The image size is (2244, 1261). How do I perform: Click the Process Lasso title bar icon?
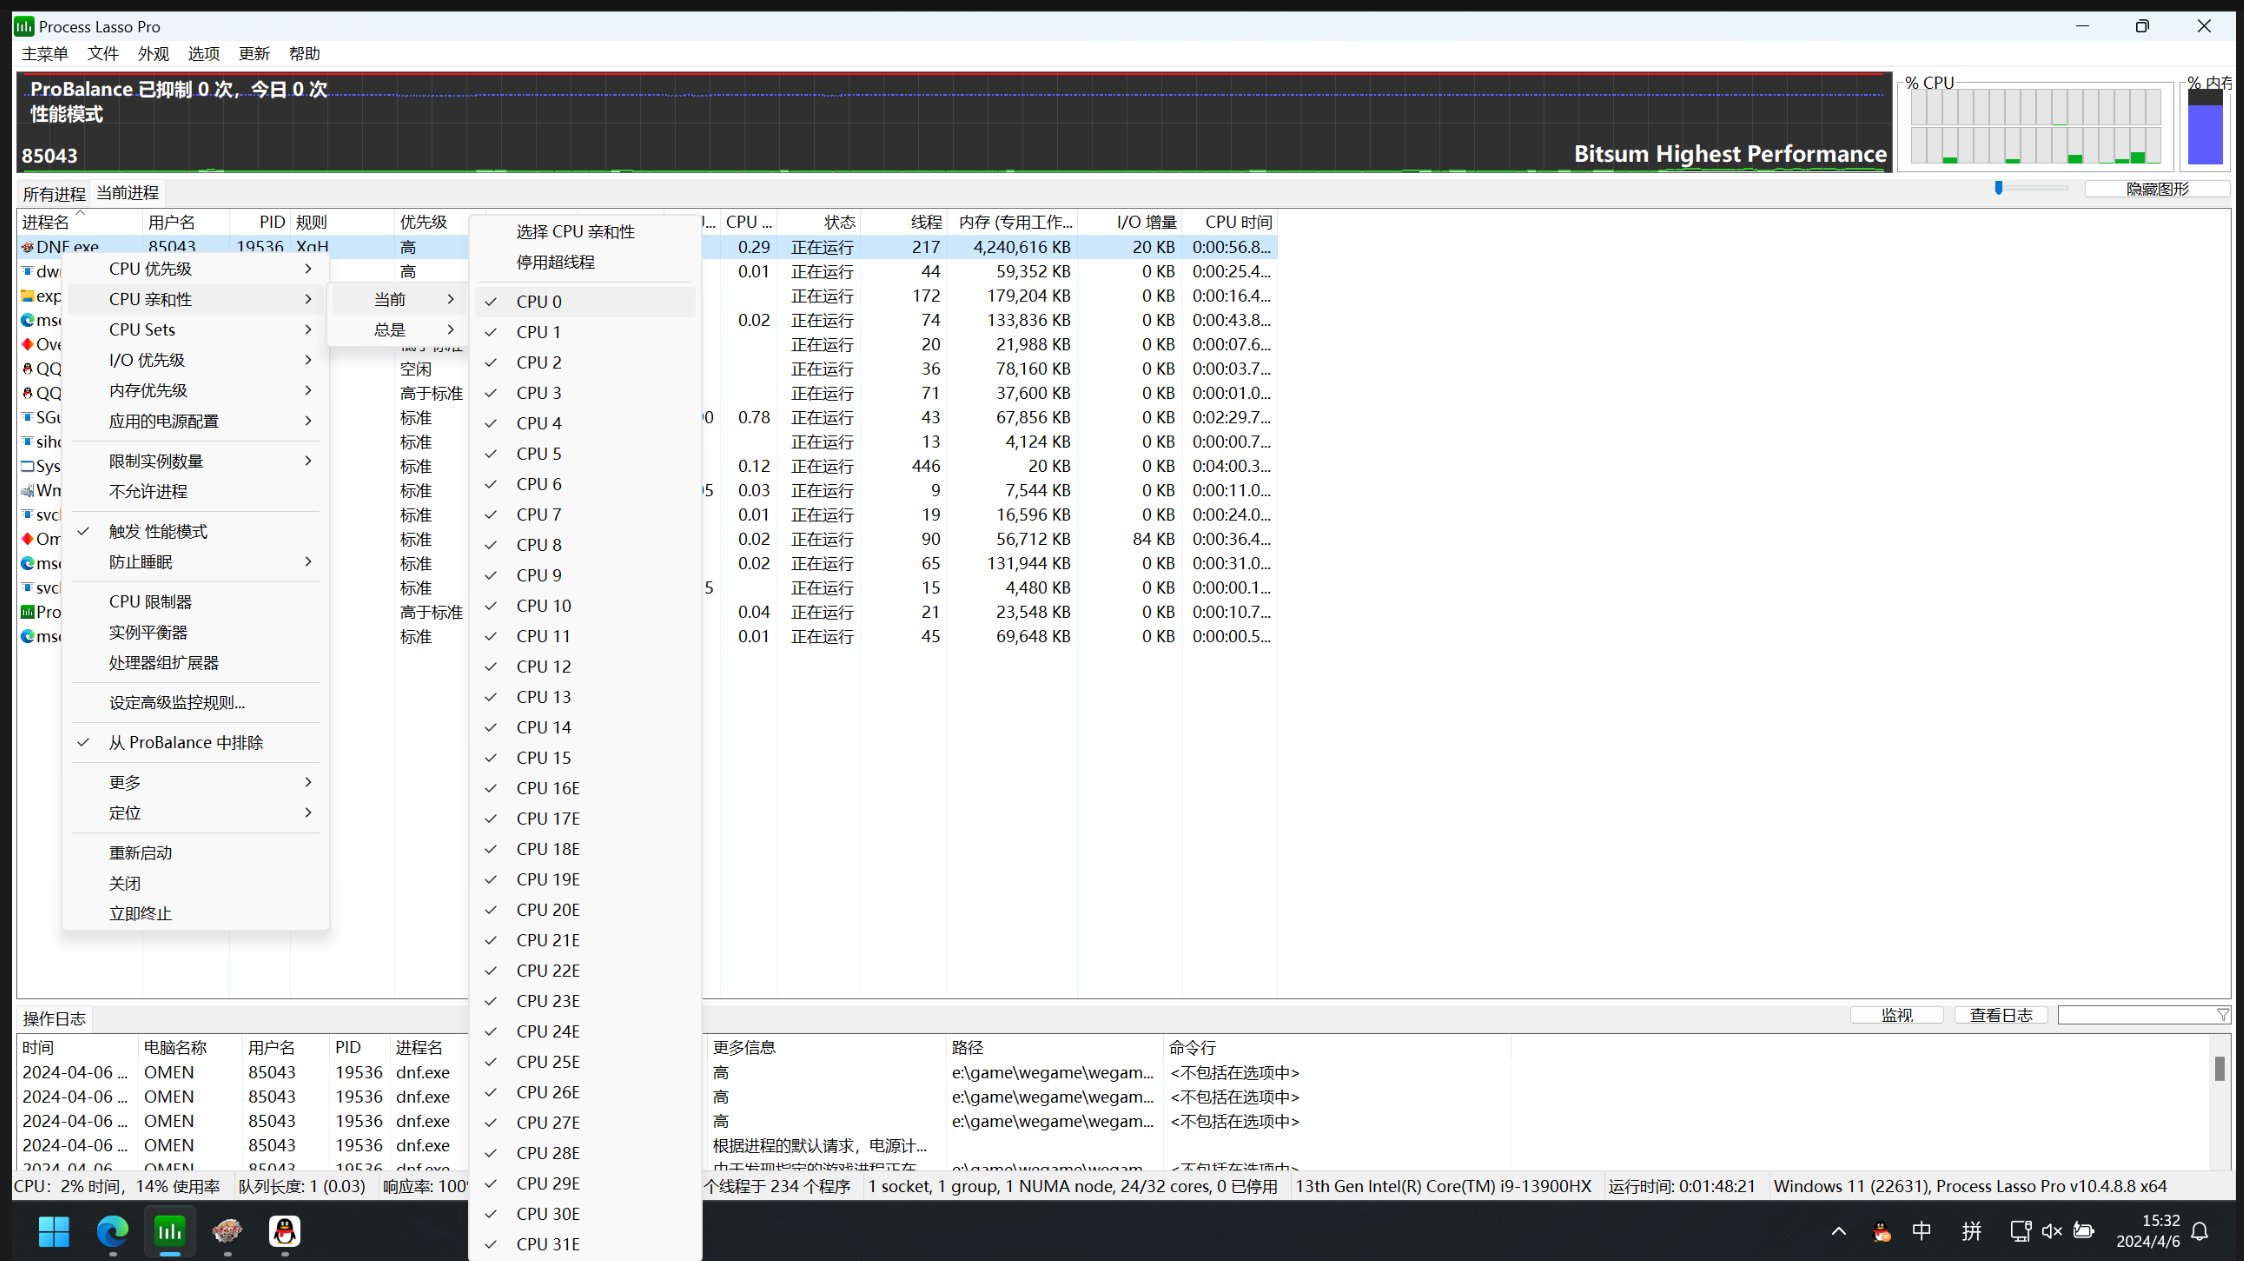[24, 26]
